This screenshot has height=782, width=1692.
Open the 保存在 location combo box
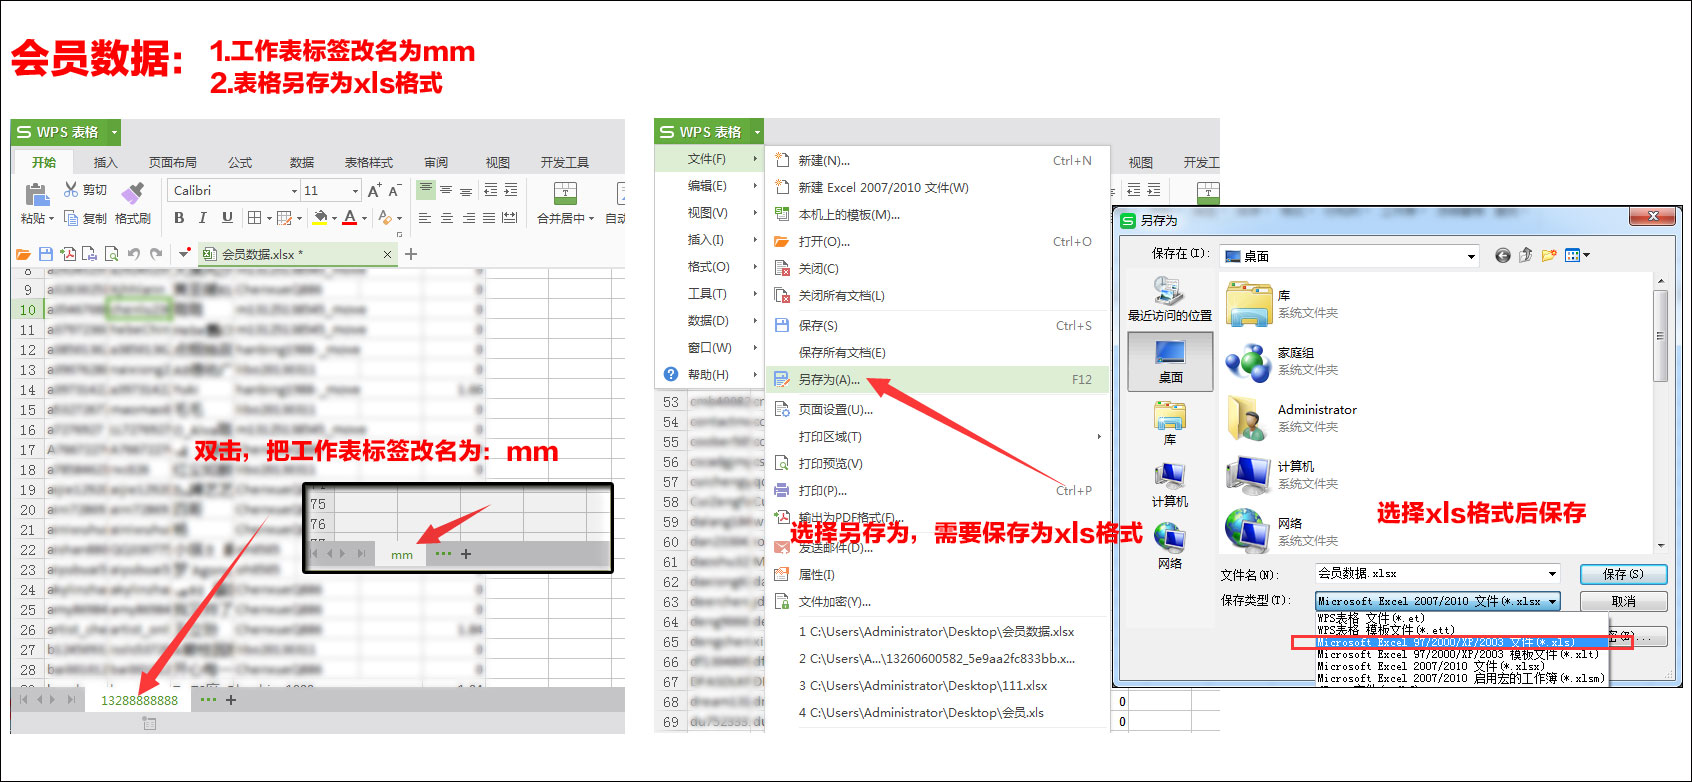(1349, 256)
